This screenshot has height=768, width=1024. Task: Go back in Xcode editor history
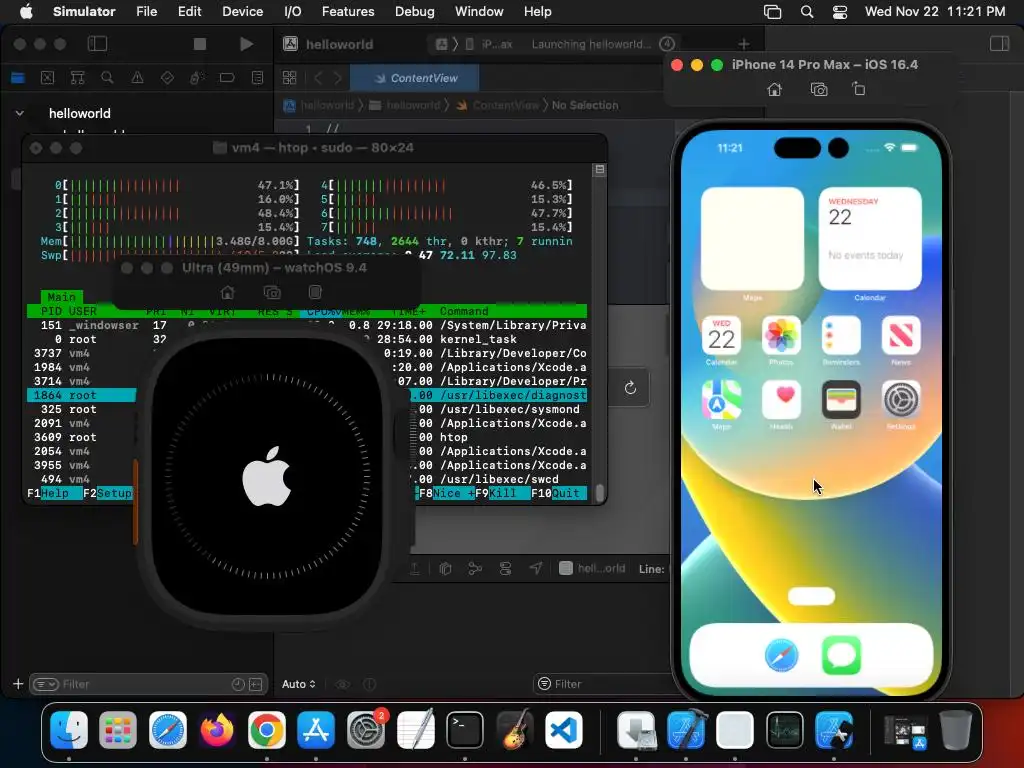(x=319, y=78)
